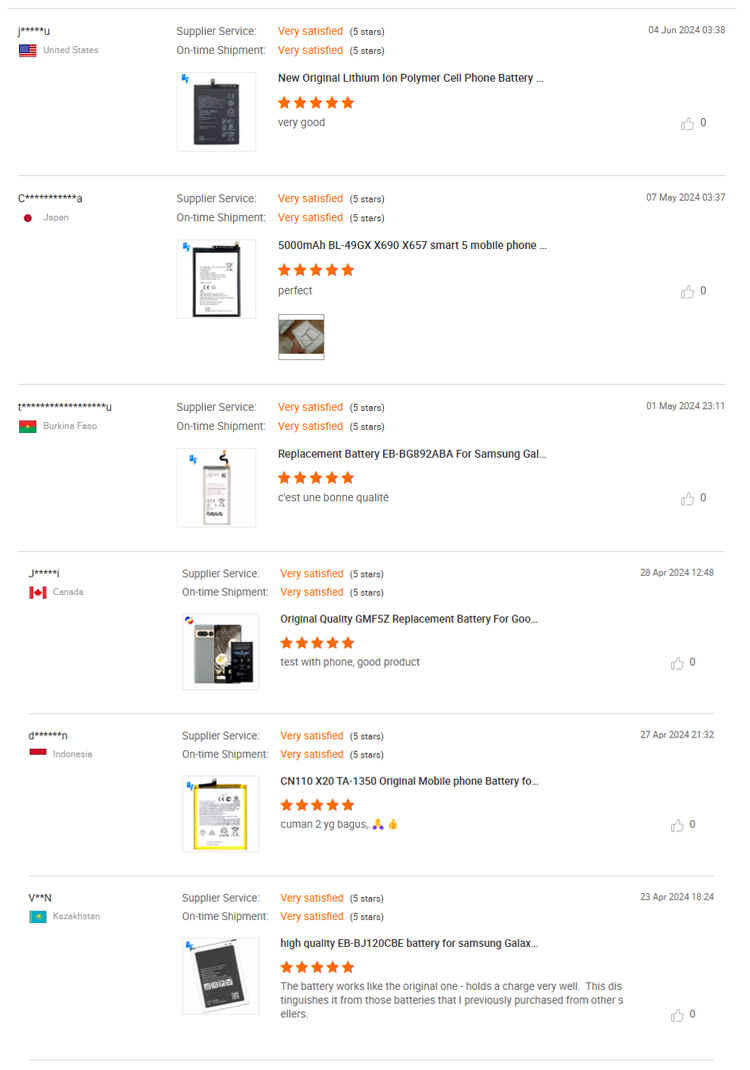This screenshot has height=1070, width=750.
Task: Like the "very good" review
Action: click(x=687, y=124)
